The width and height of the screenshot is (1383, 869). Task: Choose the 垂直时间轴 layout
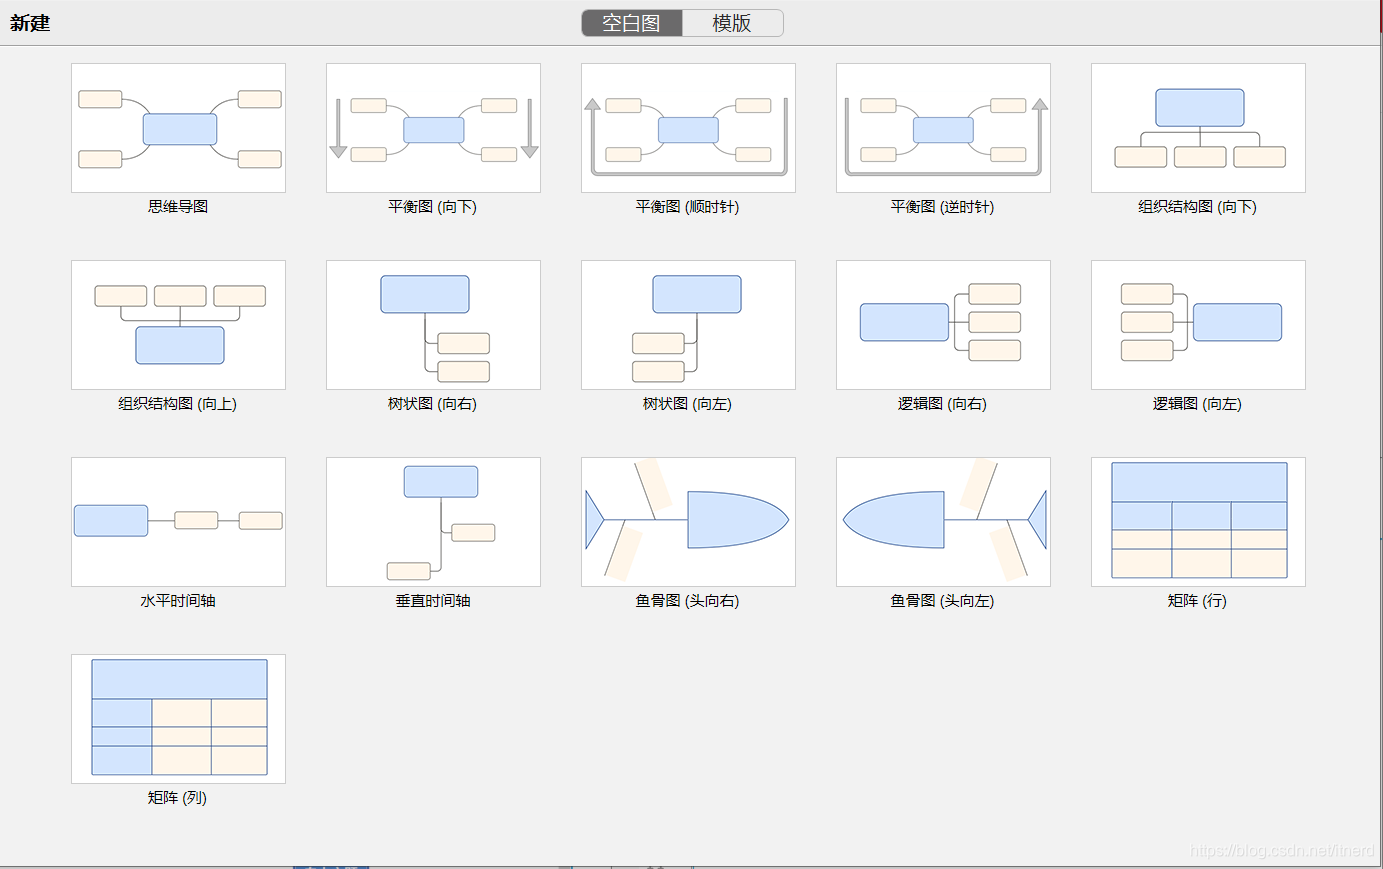point(433,521)
